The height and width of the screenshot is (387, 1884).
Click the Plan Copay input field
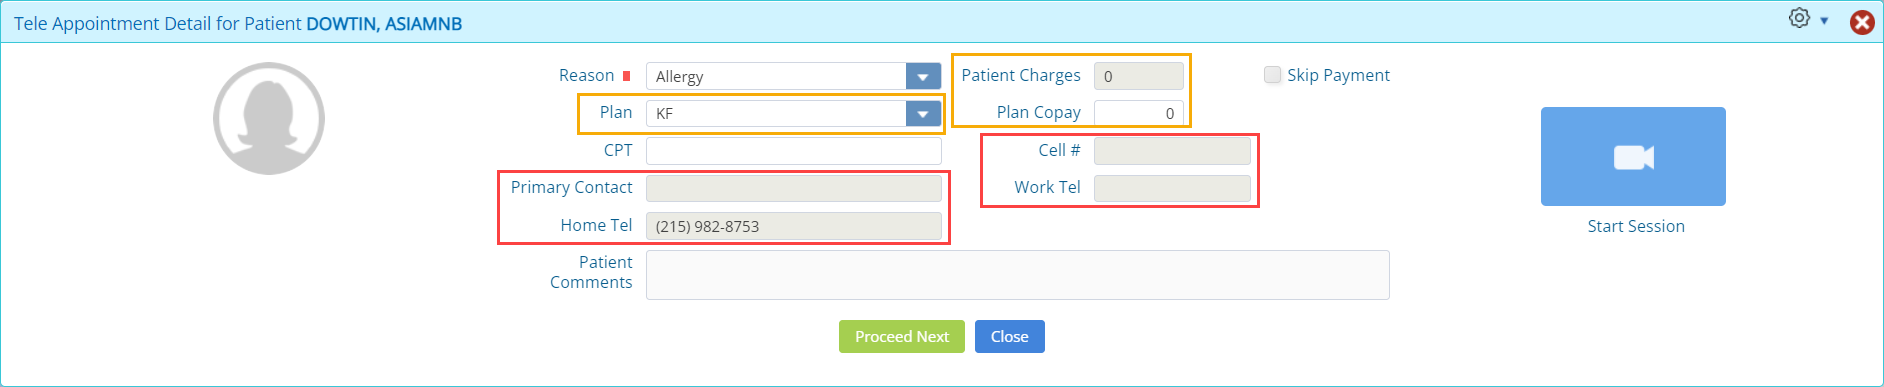pyautogui.click(x=1139, y=114)
